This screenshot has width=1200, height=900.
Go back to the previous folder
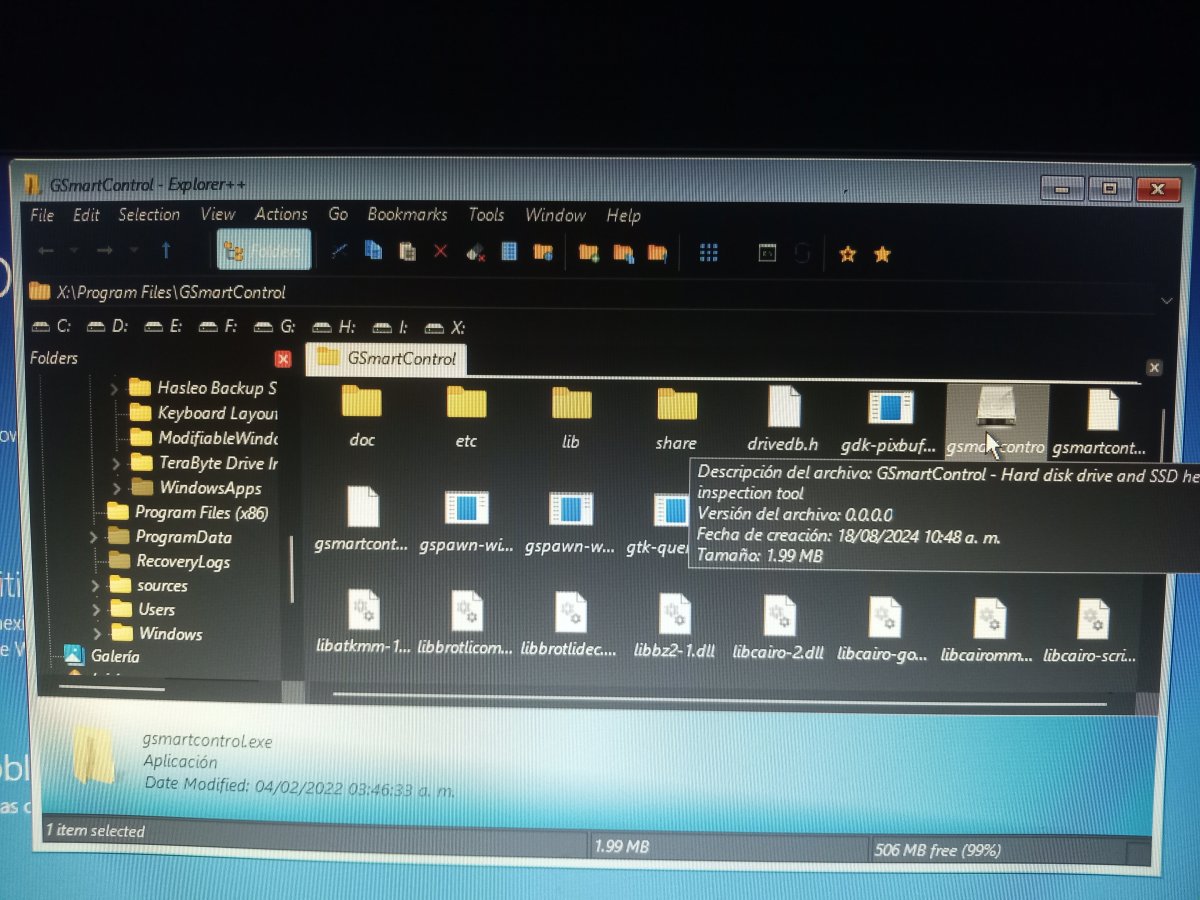point(46,250)
